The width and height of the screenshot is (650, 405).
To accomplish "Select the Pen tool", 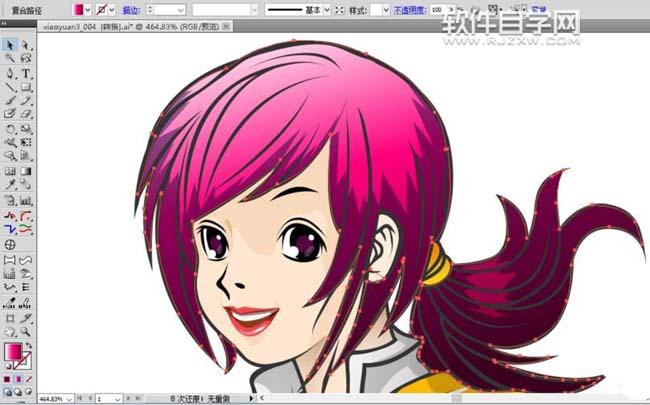I will click(10, 73).
